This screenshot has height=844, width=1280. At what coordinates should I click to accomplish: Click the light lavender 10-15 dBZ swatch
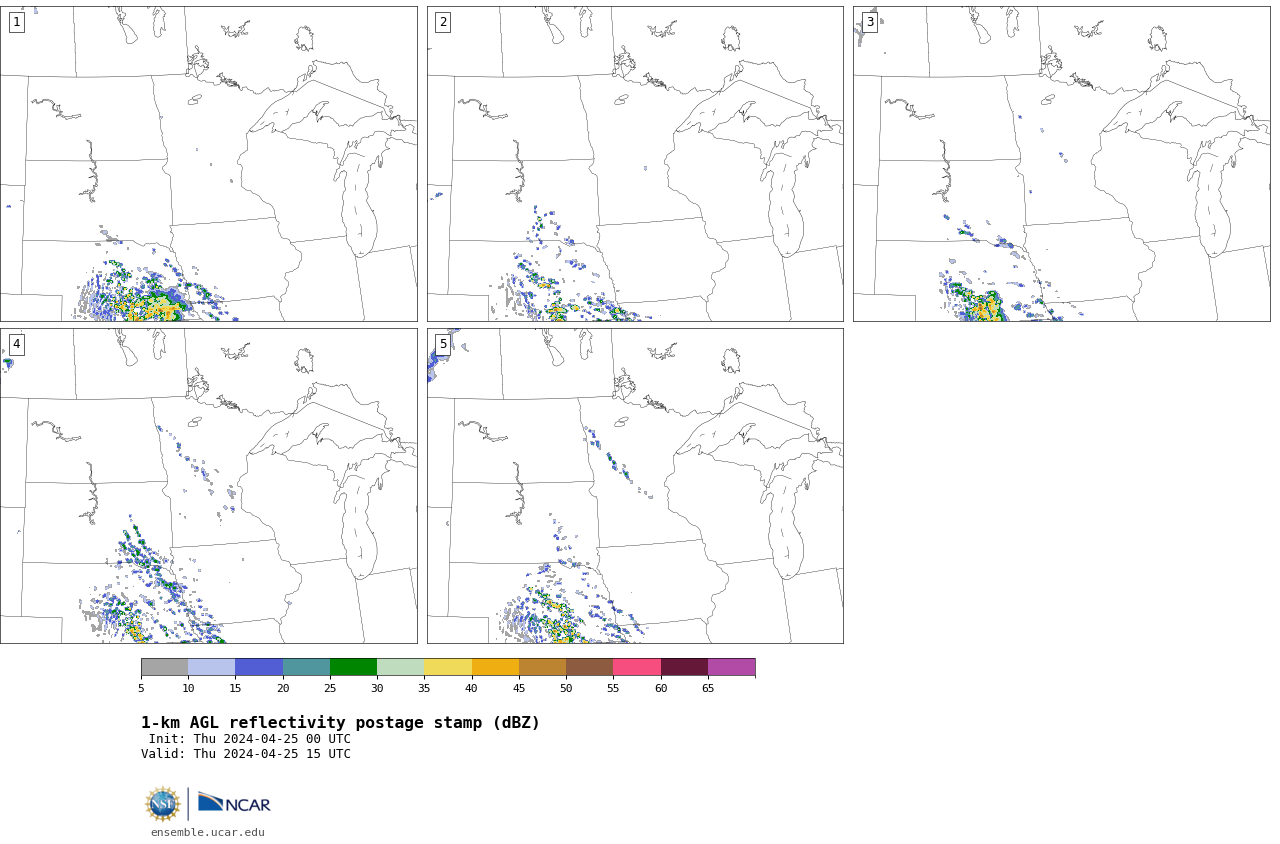click(x=212, y=667)
